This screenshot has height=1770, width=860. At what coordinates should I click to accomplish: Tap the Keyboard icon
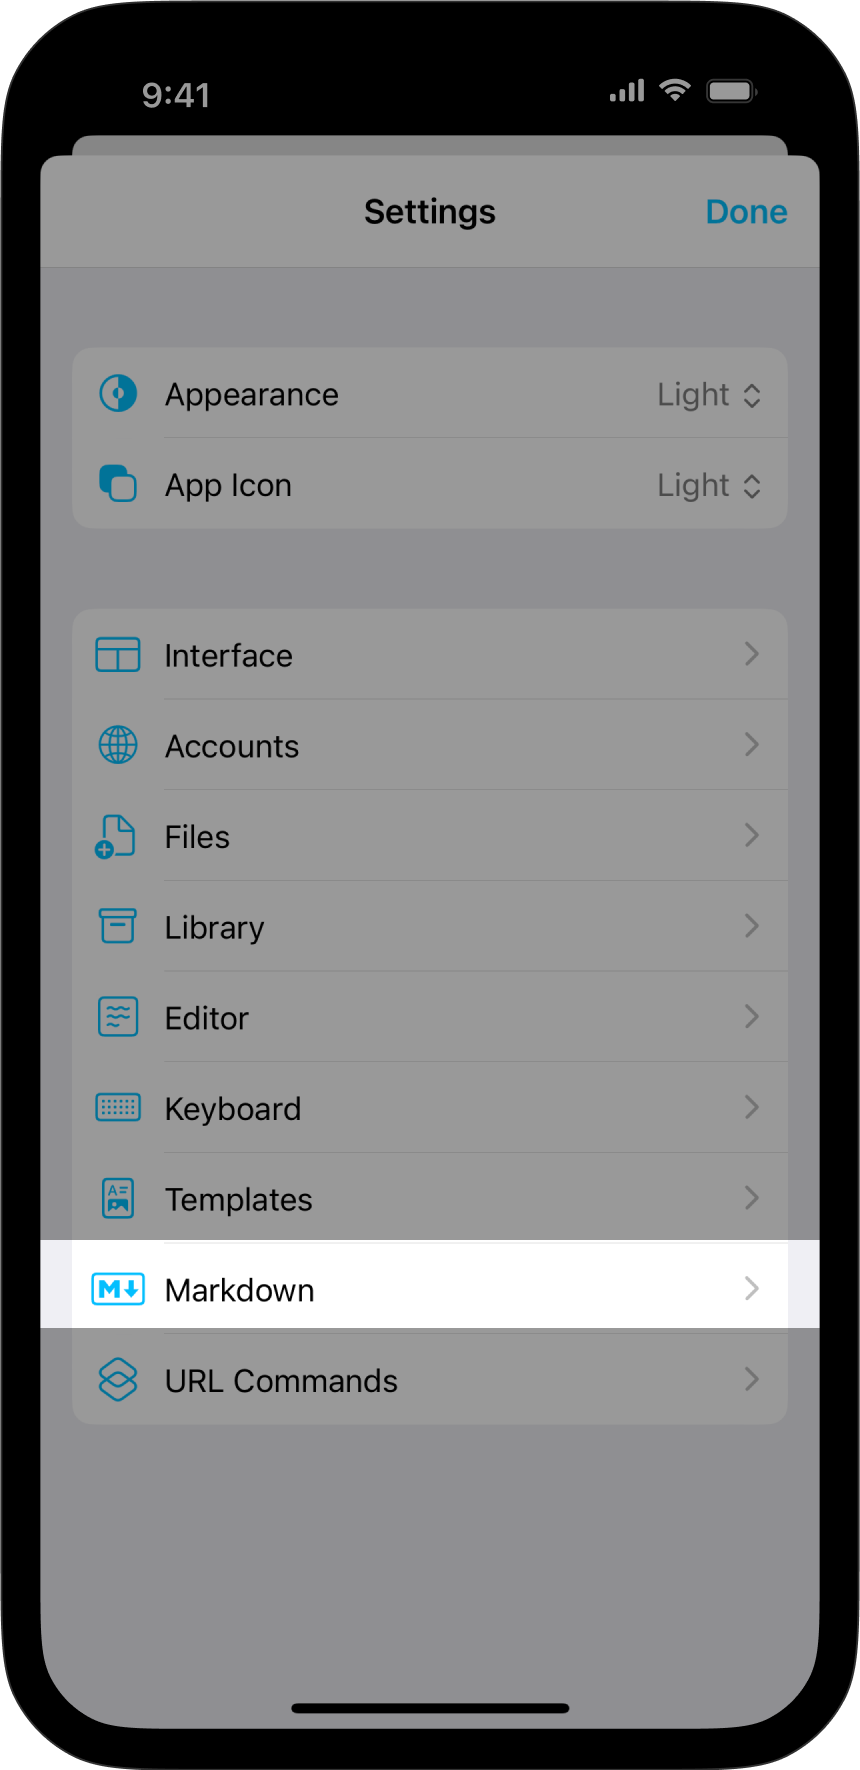click(x=118, y=1107)
